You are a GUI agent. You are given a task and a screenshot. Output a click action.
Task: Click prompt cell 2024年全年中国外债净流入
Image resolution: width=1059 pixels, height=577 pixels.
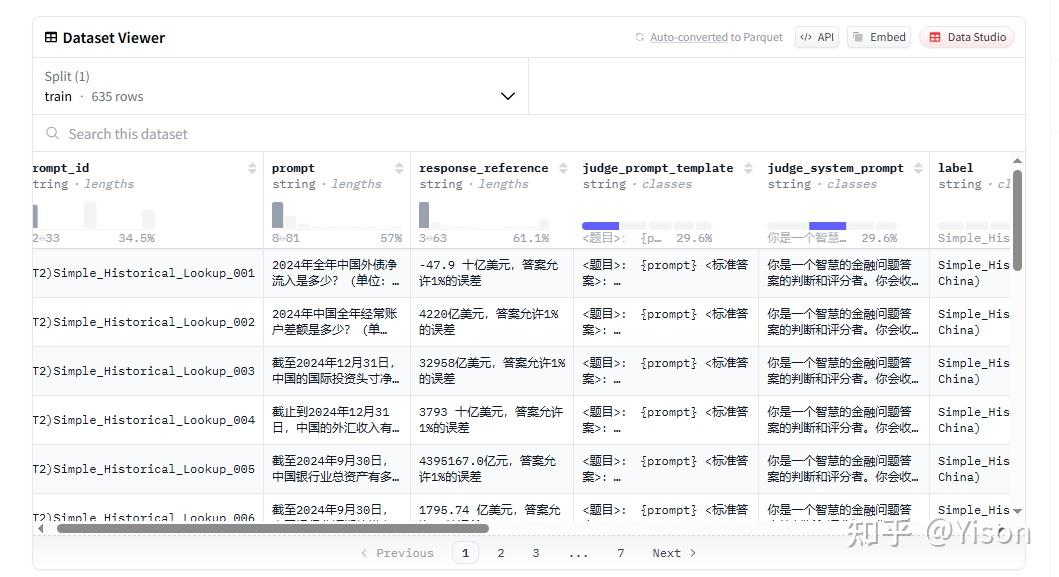pyautogui.click(x=336, y=273)
